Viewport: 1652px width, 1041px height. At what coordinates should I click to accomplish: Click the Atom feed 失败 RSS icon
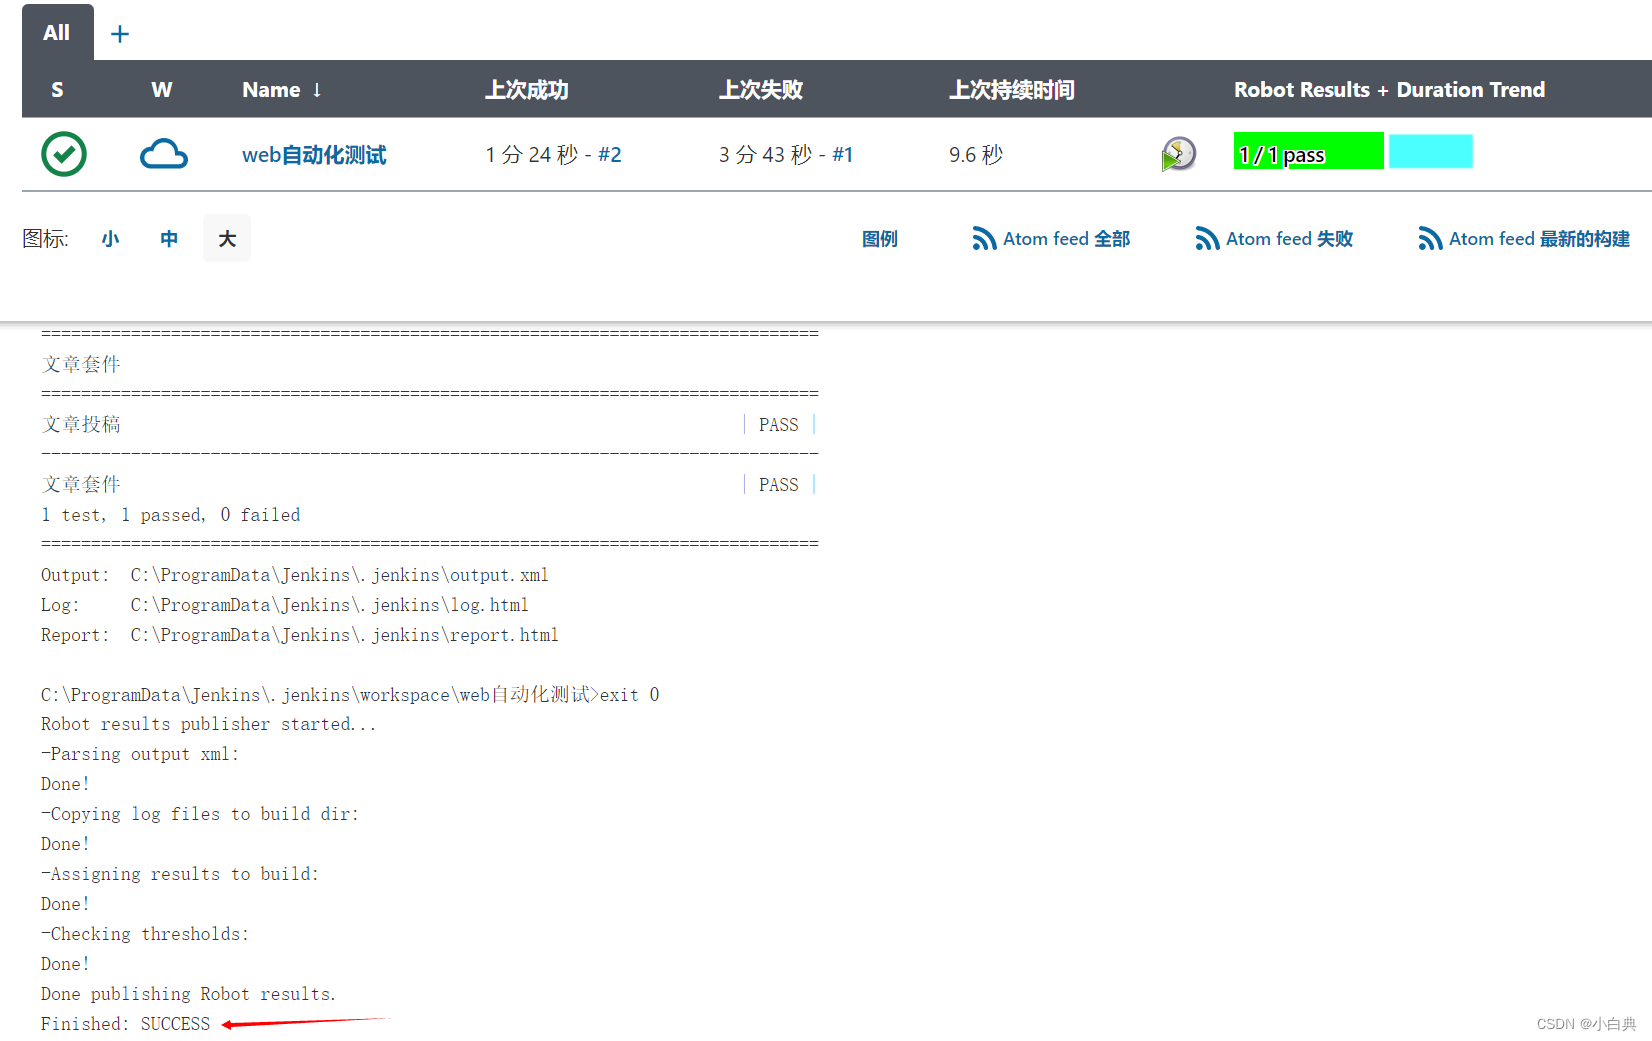[1207, 239]
